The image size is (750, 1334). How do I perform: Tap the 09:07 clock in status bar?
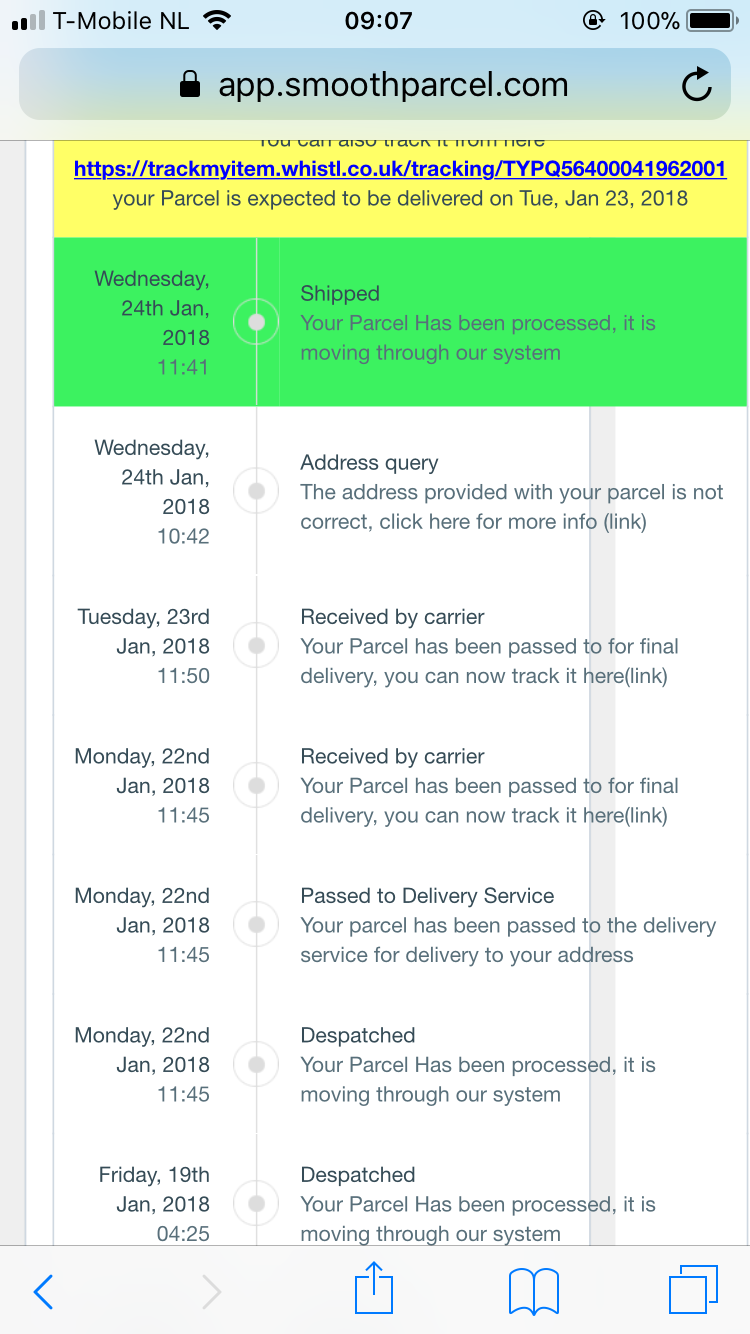(378, 20)
